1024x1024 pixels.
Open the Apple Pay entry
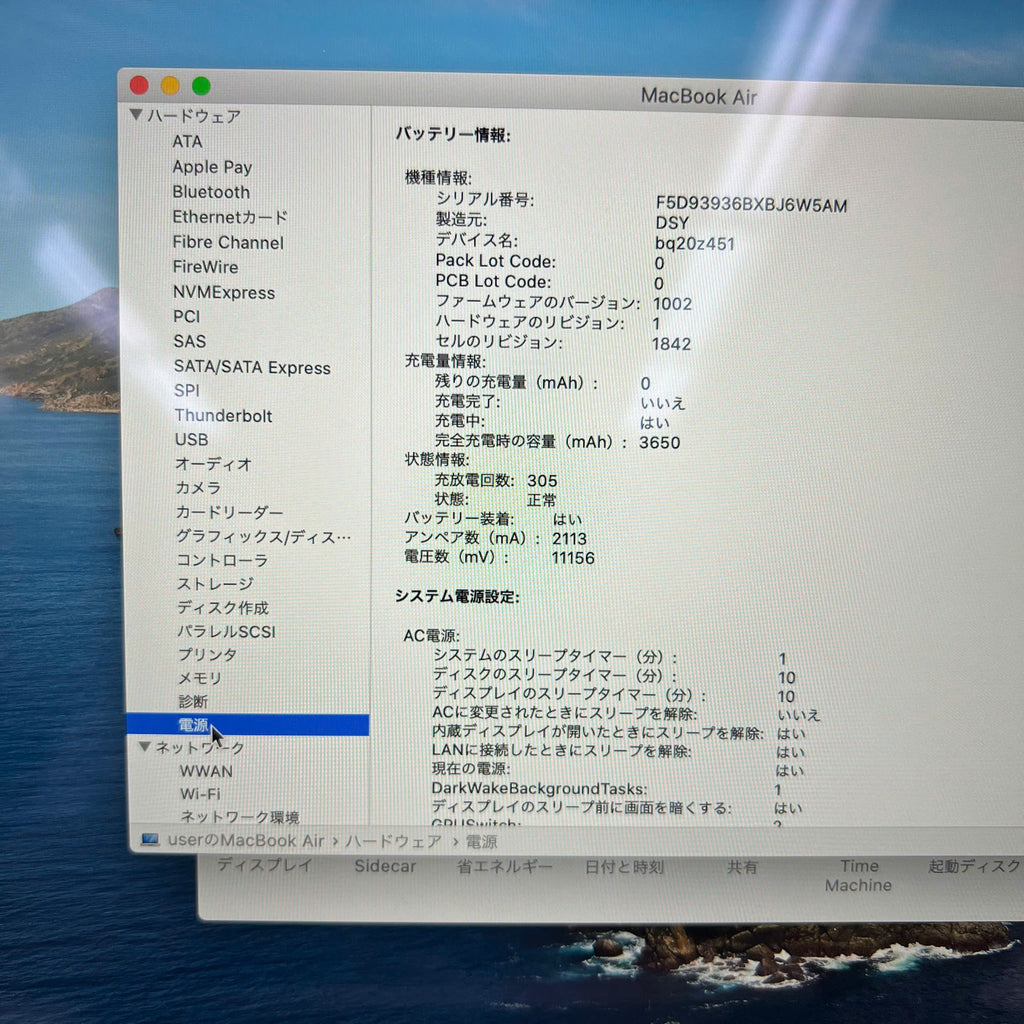coord(212,167)
